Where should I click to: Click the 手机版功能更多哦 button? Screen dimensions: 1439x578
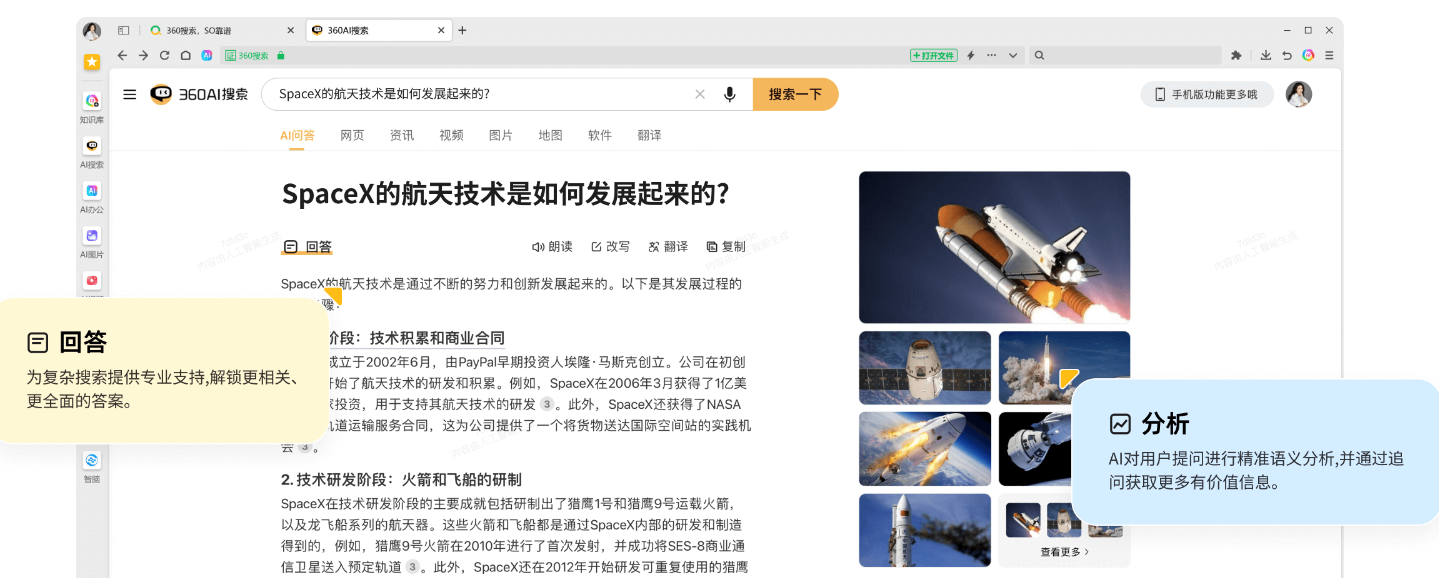(1207, 94)
